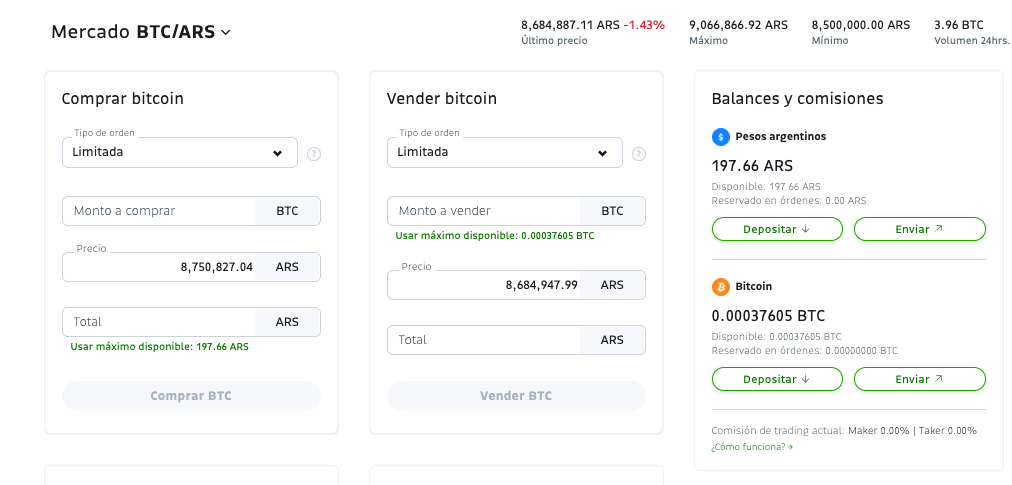Focus the Monto a comprar input field

pyautogui.click(x=160, y=211)
